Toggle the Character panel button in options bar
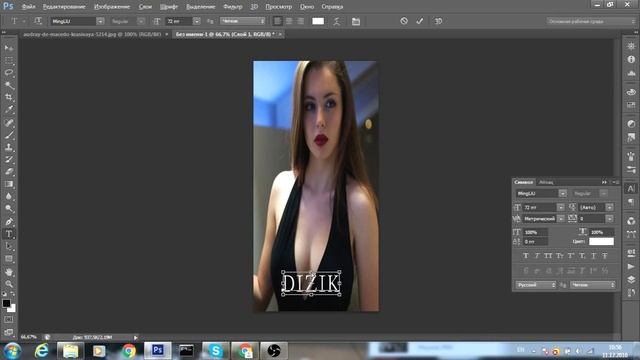This screenshot has width=640, height=360. pos(356,21)
